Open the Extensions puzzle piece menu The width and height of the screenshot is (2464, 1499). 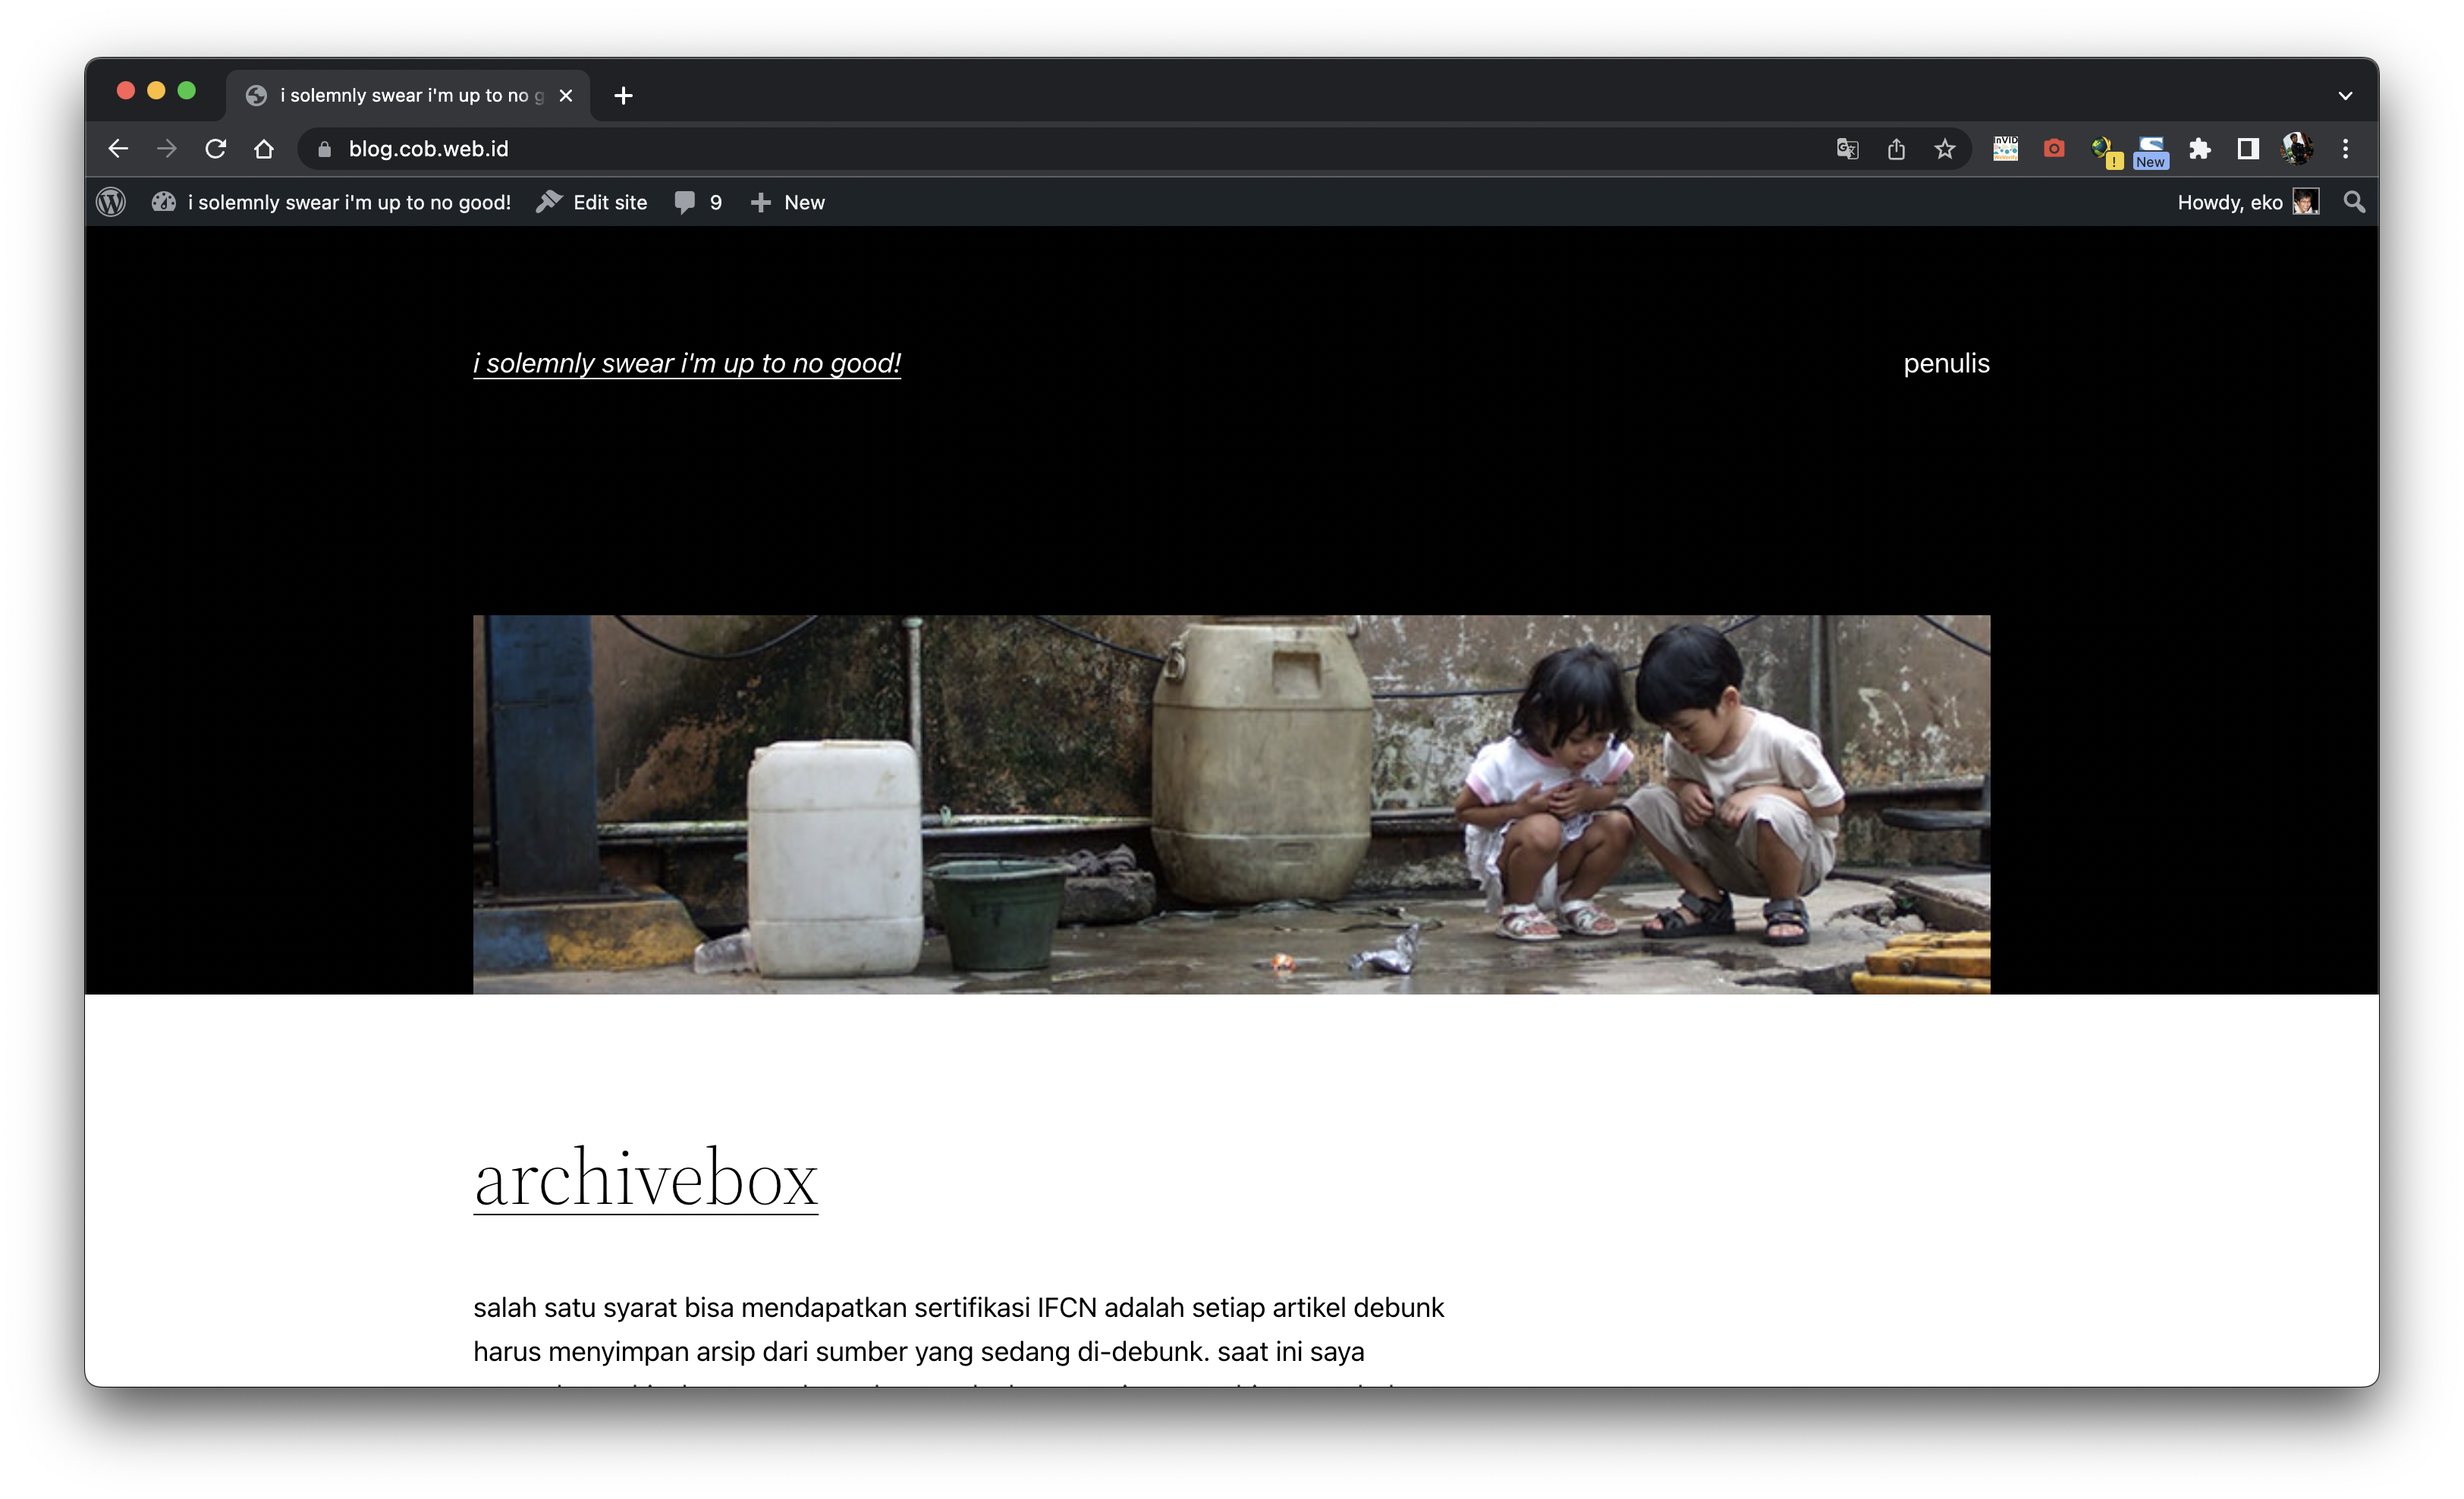click(2199, 149)
